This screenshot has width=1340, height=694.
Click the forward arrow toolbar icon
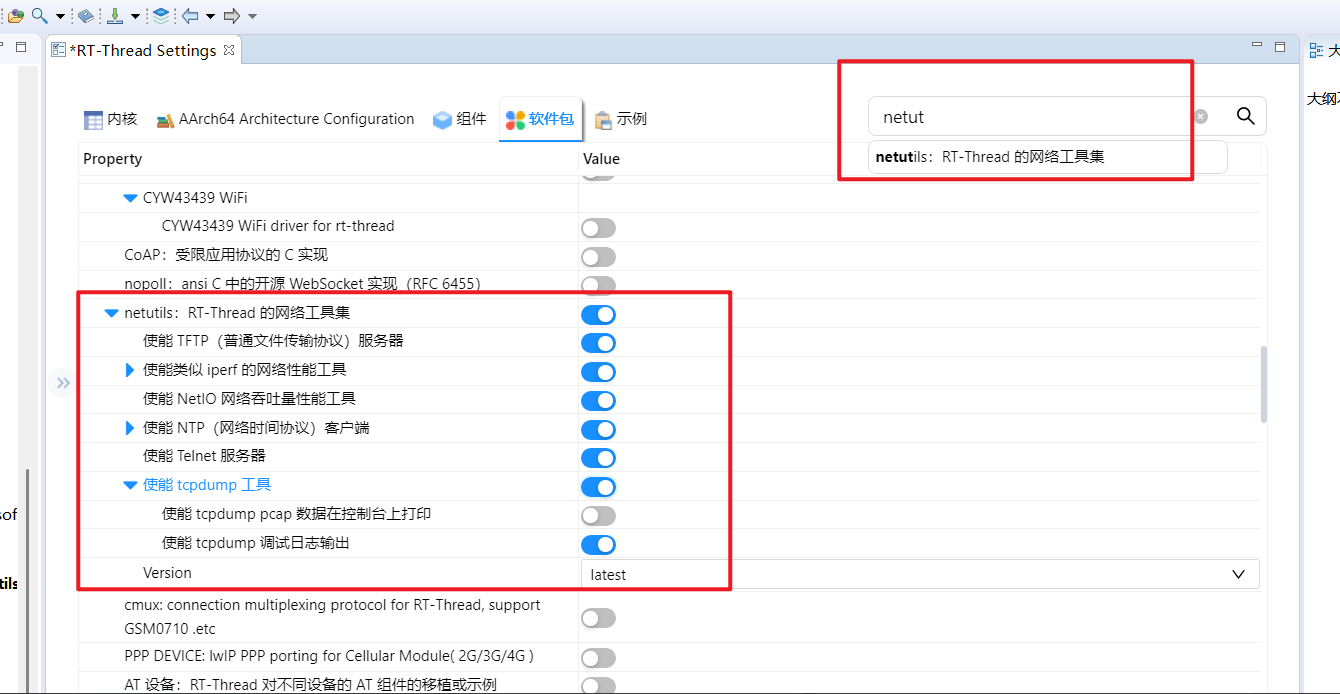(232, 16)
